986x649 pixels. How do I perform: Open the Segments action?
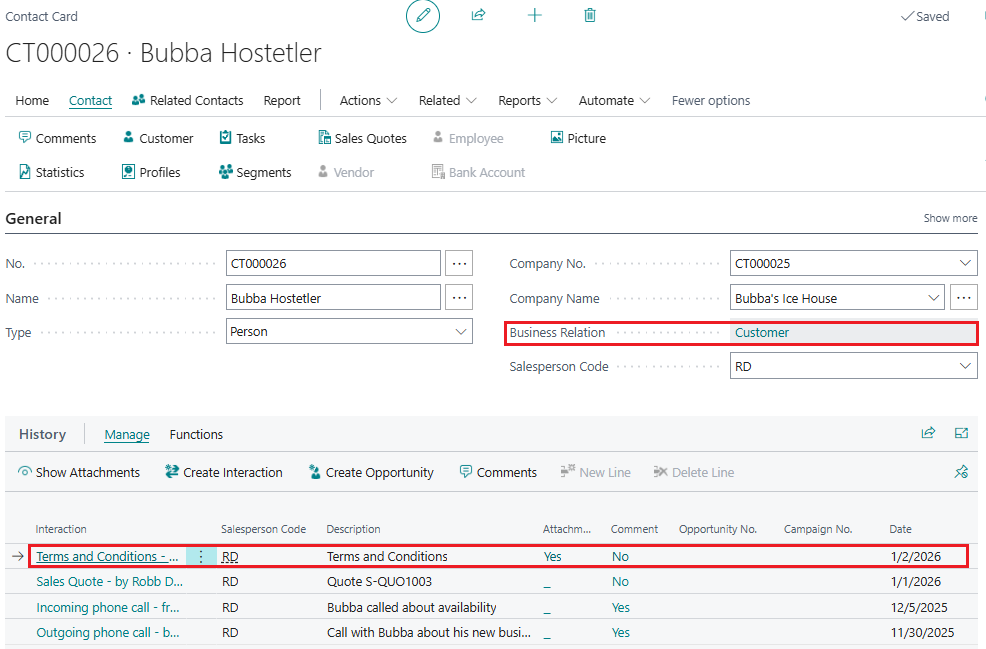click(x=254, y=172)
